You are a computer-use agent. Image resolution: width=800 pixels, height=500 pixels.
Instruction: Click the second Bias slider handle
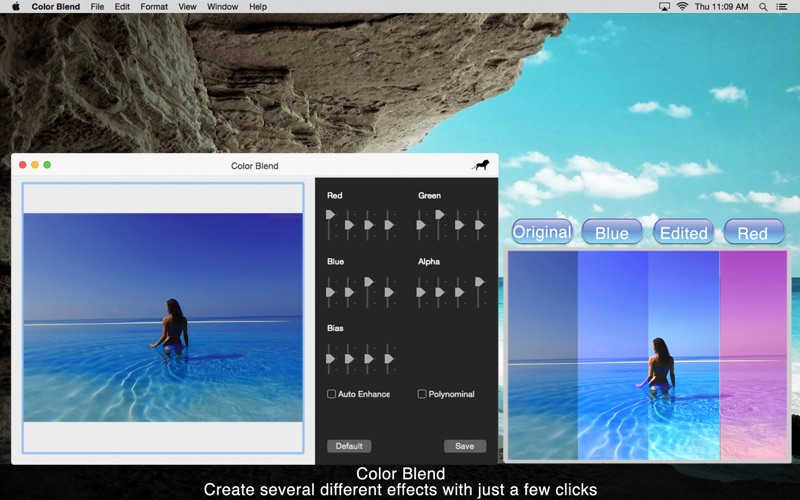click(x=349, y=359)
